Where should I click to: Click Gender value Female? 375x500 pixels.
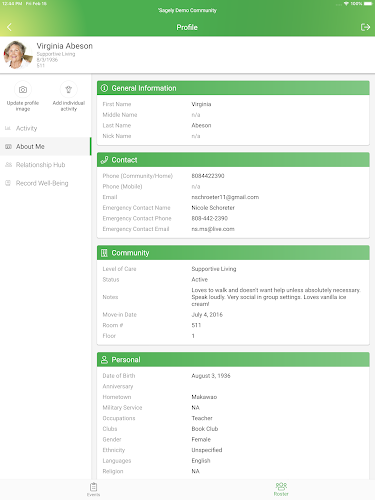201,439
